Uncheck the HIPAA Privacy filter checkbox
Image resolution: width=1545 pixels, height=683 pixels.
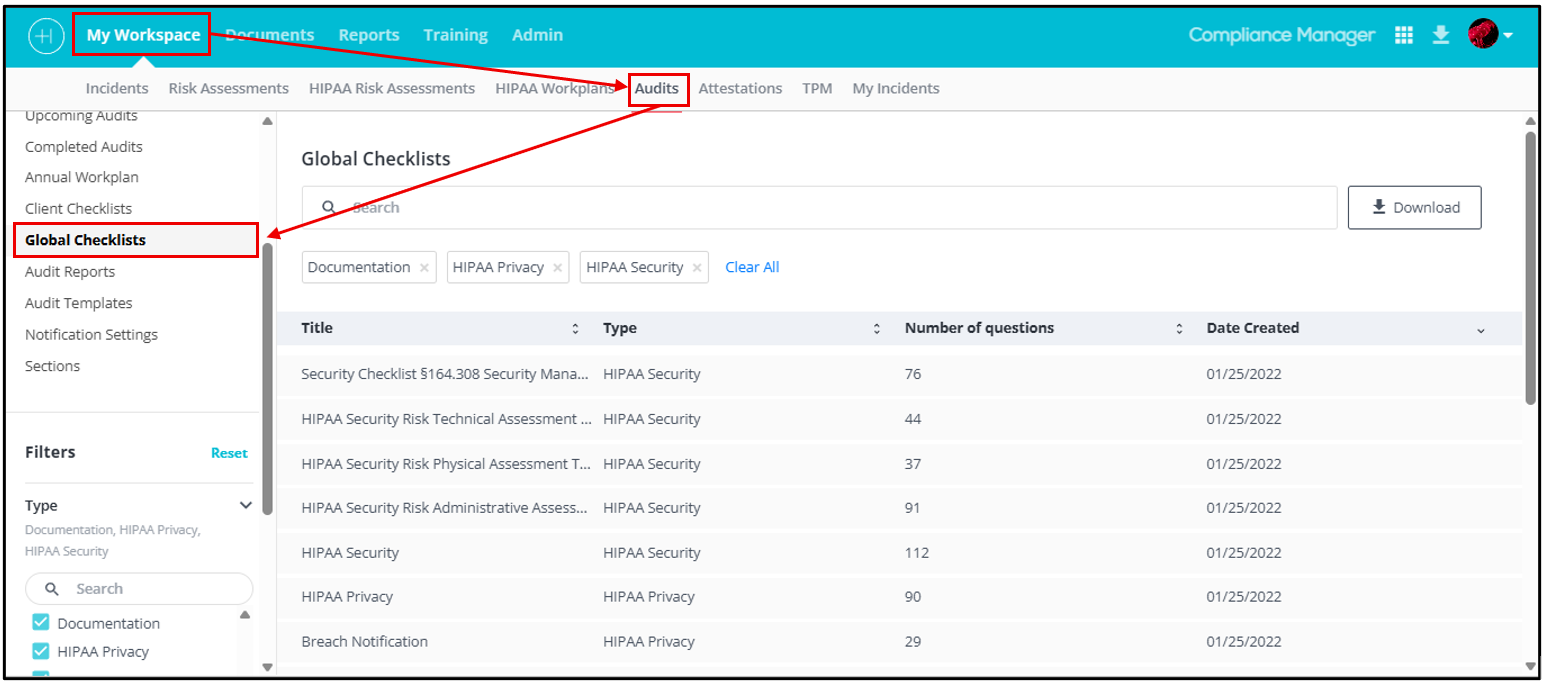click(39, 651)
